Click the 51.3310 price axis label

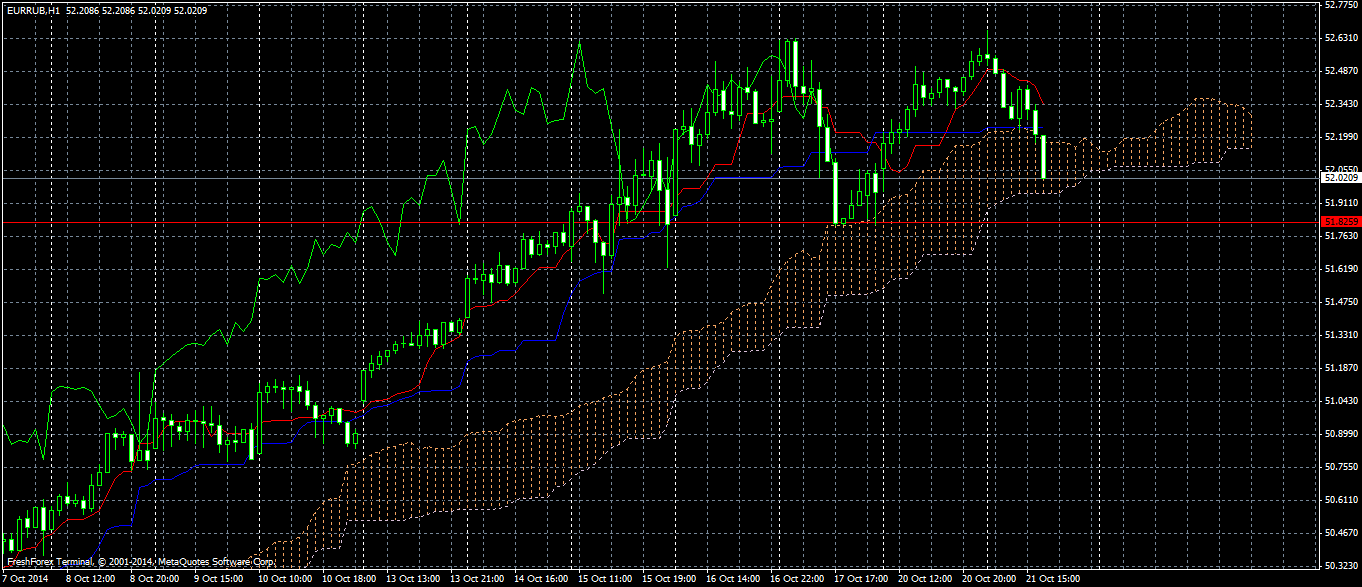pos(1340,335)
